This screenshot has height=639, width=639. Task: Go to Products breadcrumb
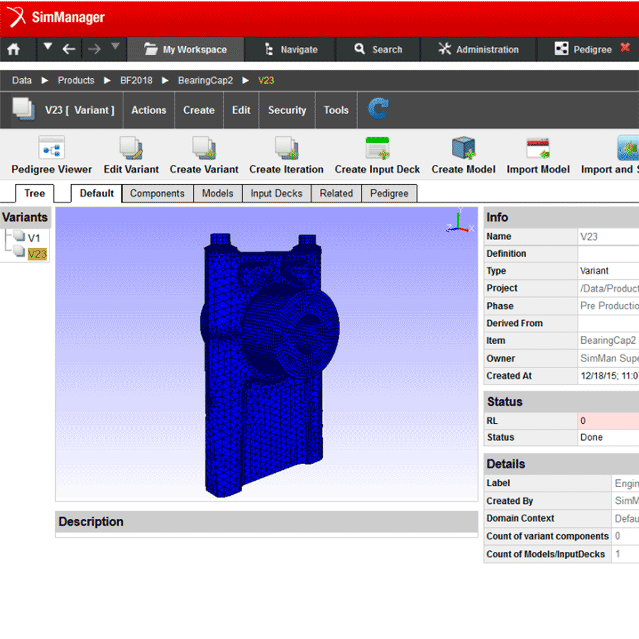click(x=76, y=80)
